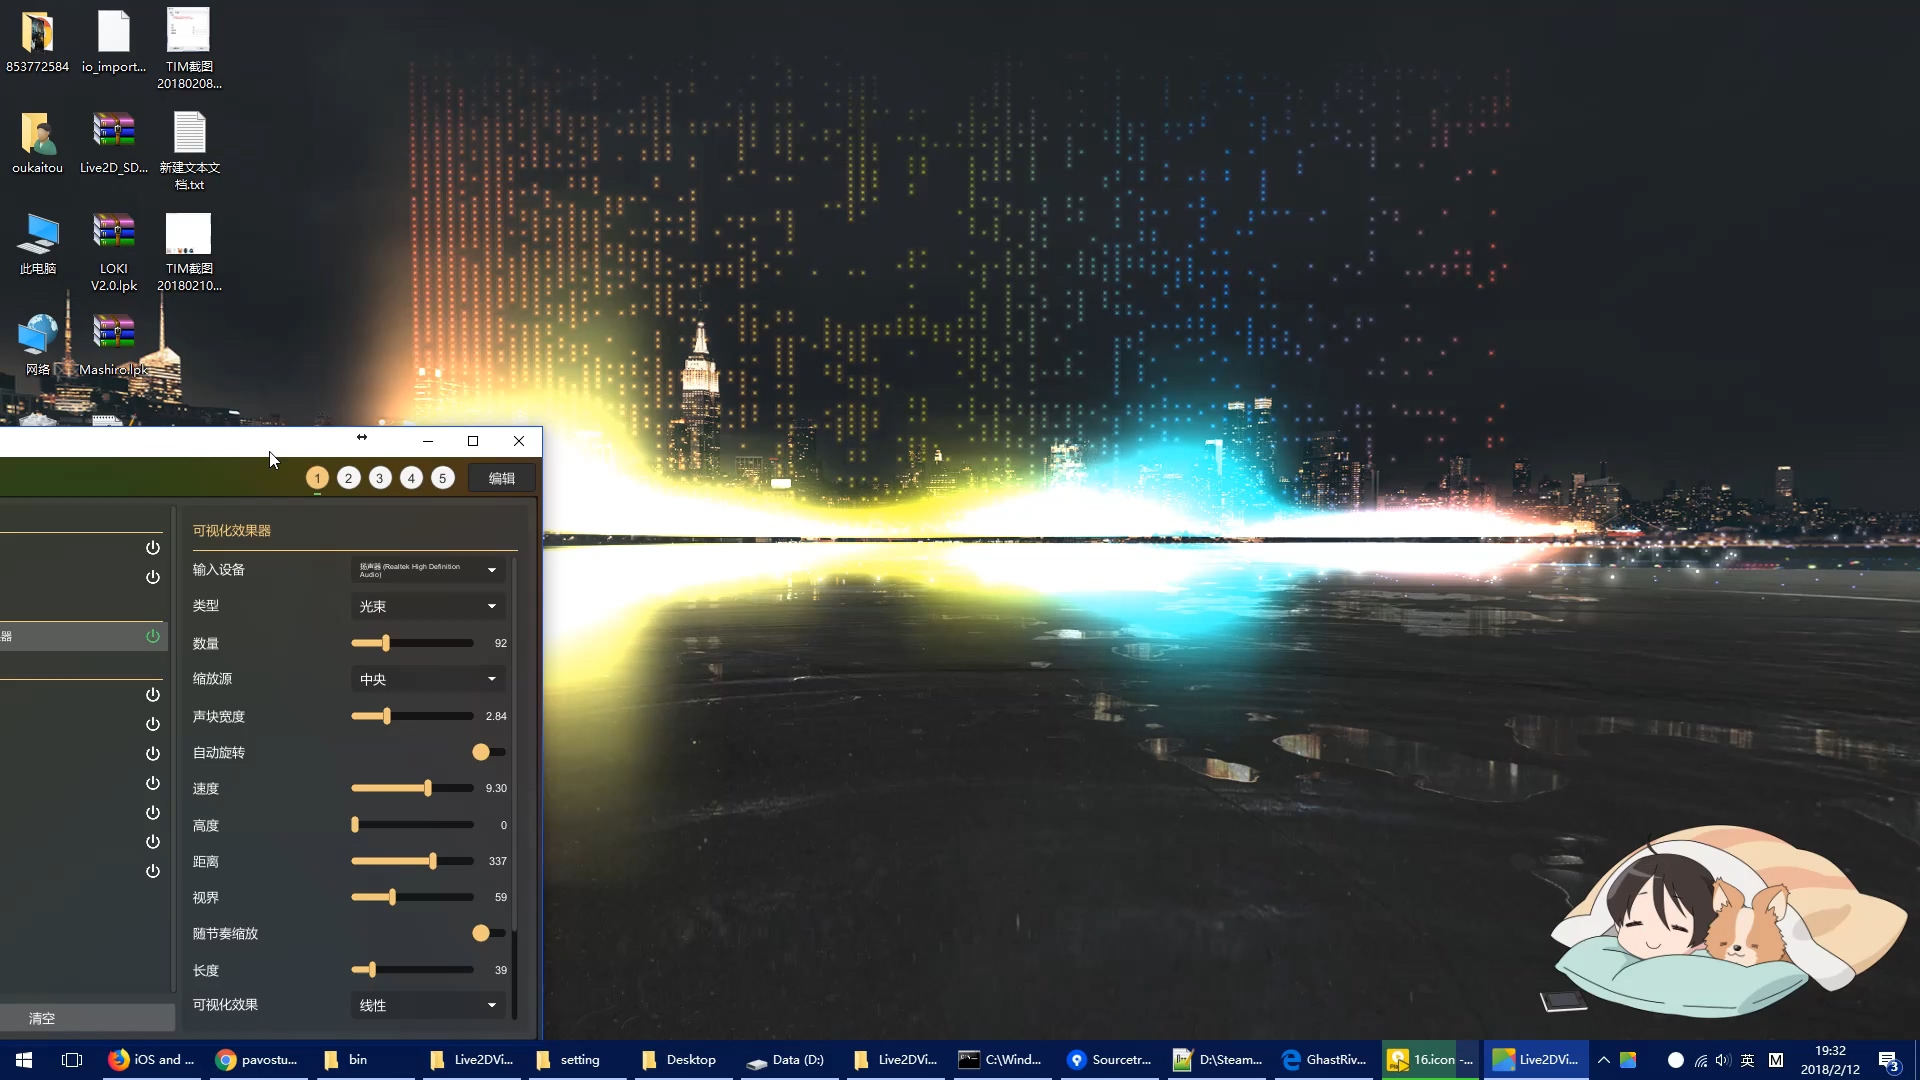This screenshot has height=1080, width=1920.
Task: Change 可视化效果 from the 线性 dropdown
Action: [x=426, y=1005]
